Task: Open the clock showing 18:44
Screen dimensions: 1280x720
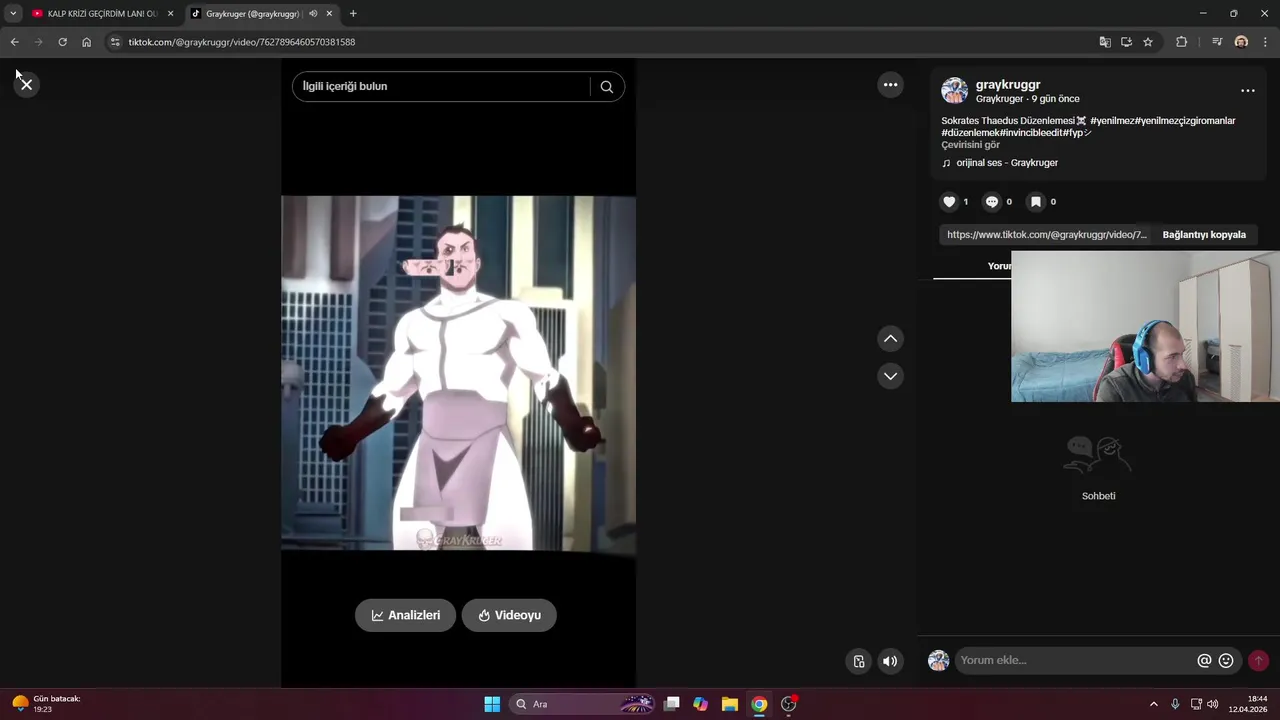Action: [1248, 704]
